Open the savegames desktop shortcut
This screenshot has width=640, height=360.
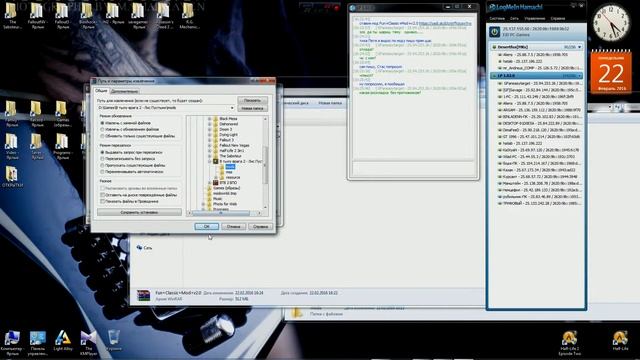point(138,16)
